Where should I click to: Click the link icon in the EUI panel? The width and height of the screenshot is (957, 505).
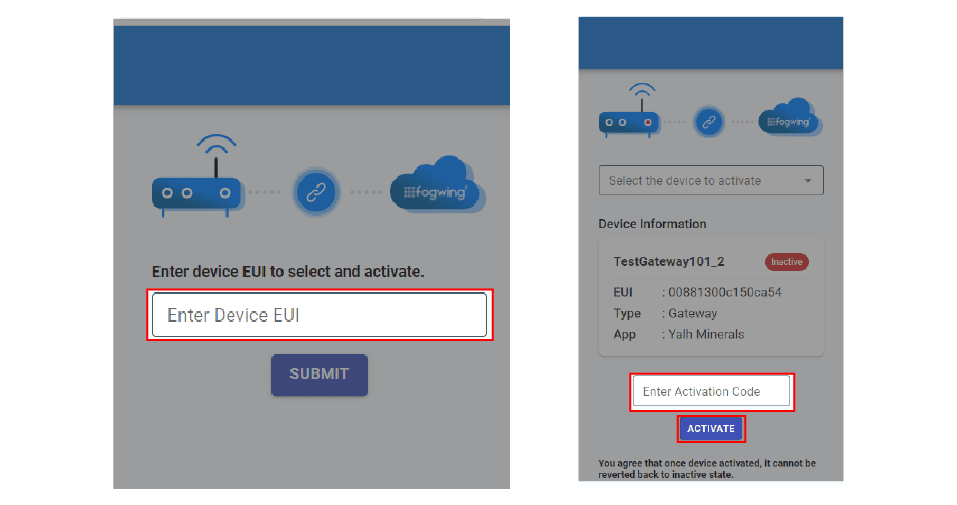pyautogui.click(x=316, y=192)
